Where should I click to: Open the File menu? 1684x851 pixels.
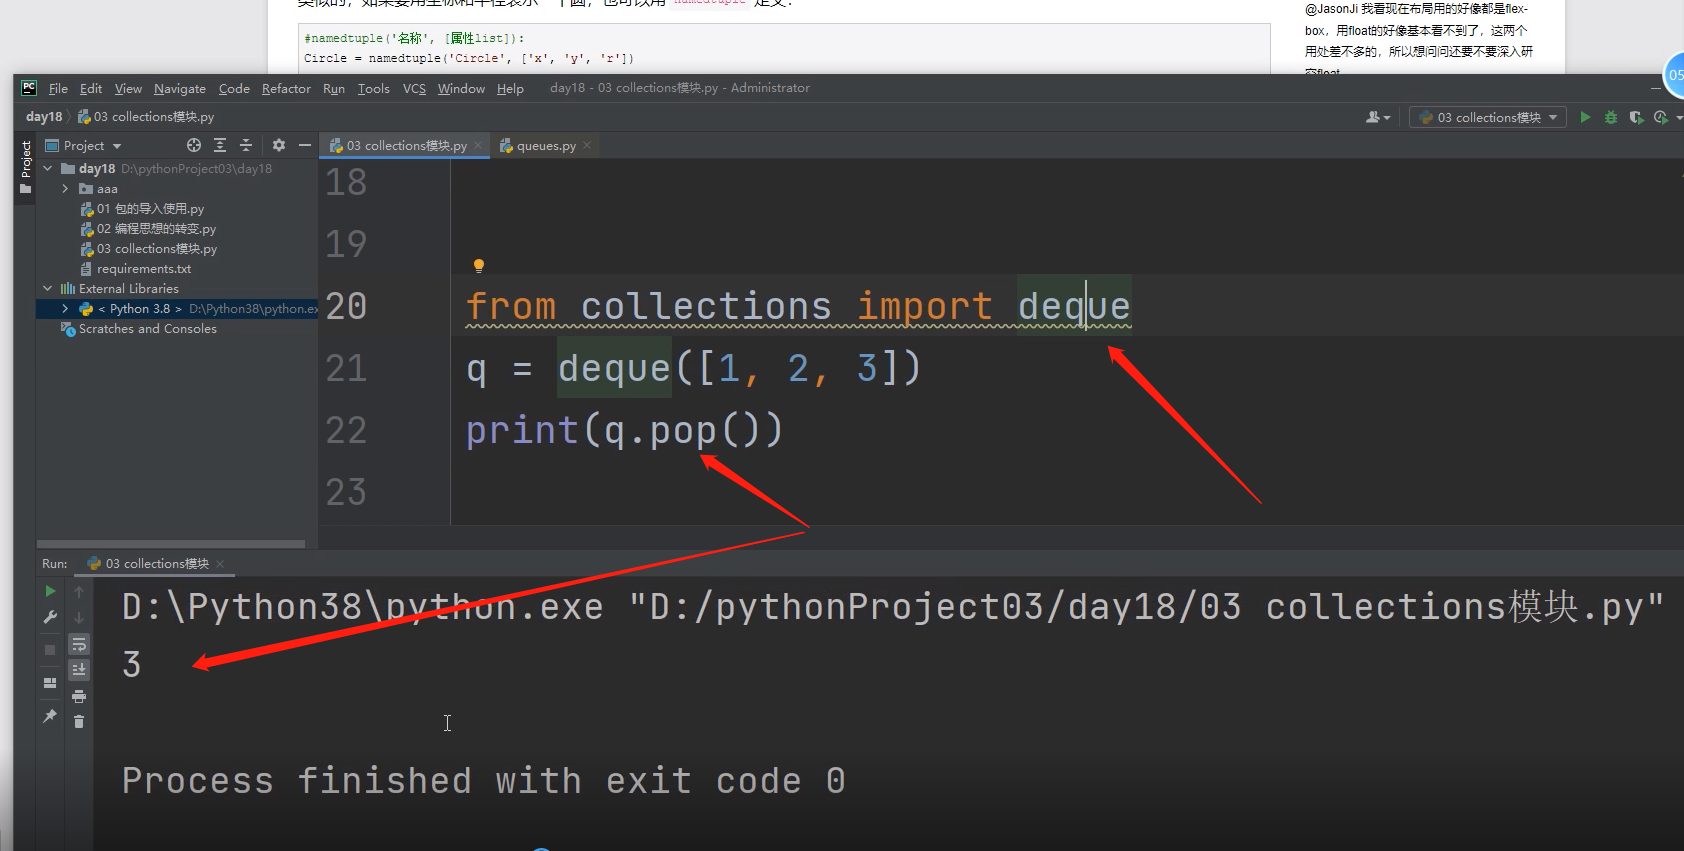(58, 88)
